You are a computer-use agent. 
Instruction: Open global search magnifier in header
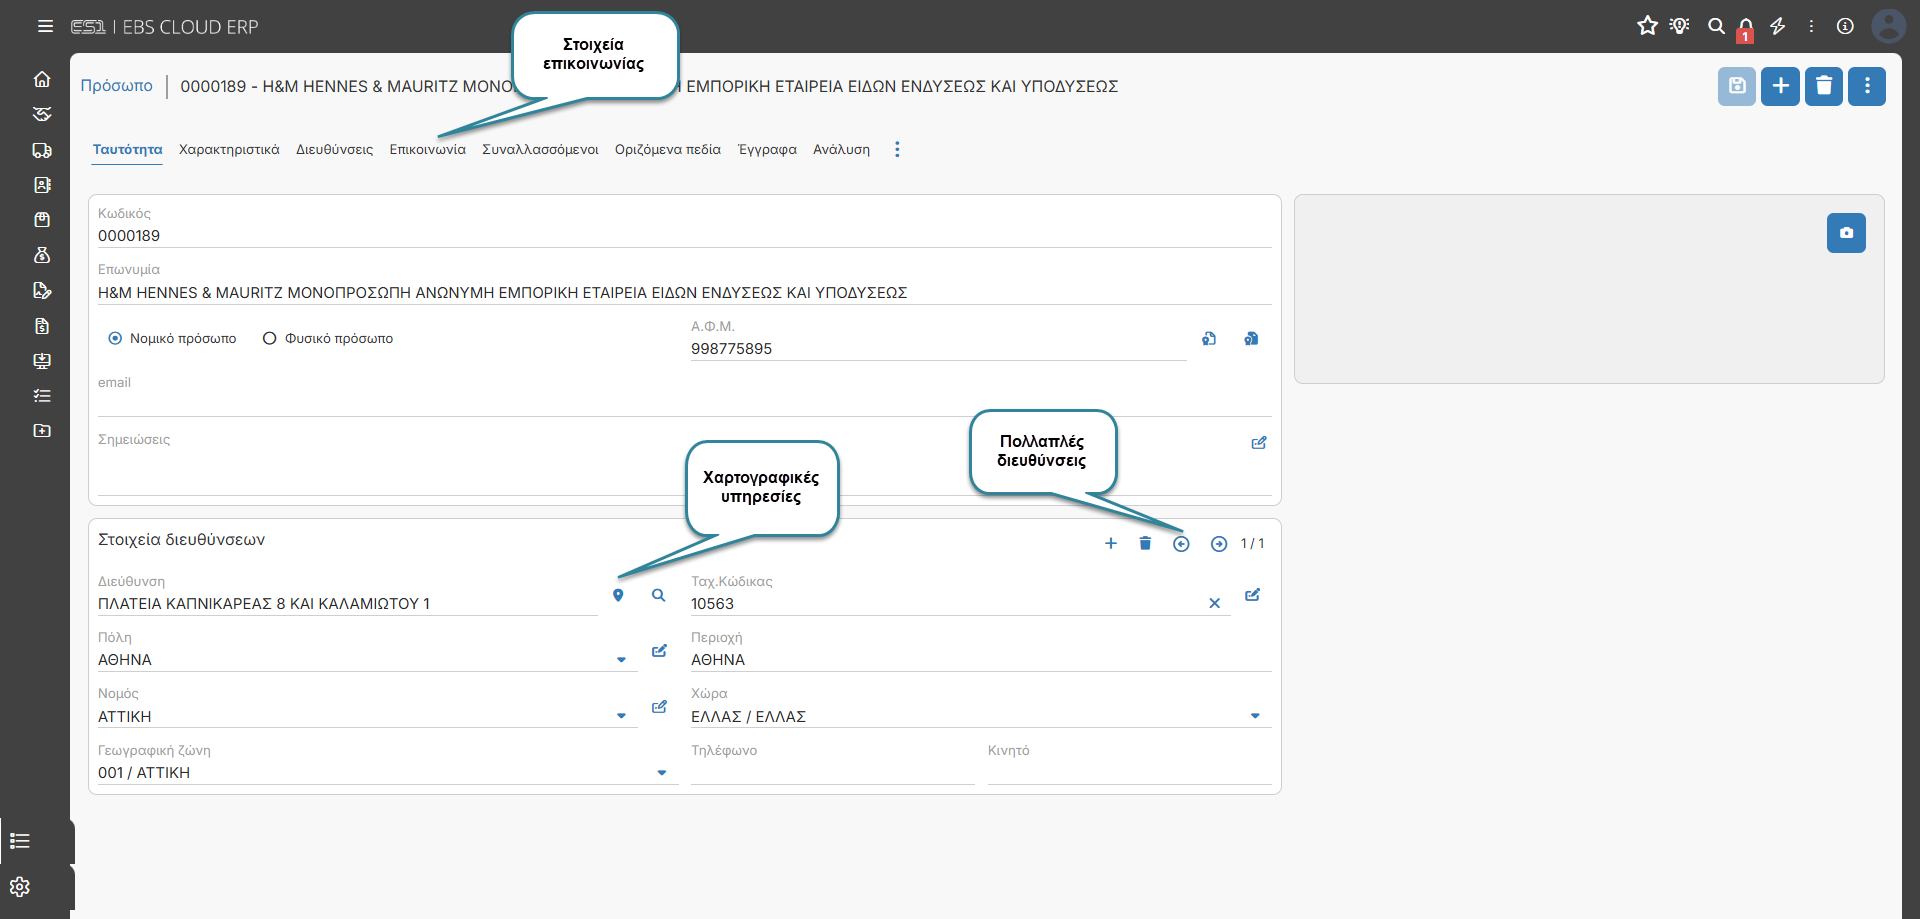point(1716,26)
